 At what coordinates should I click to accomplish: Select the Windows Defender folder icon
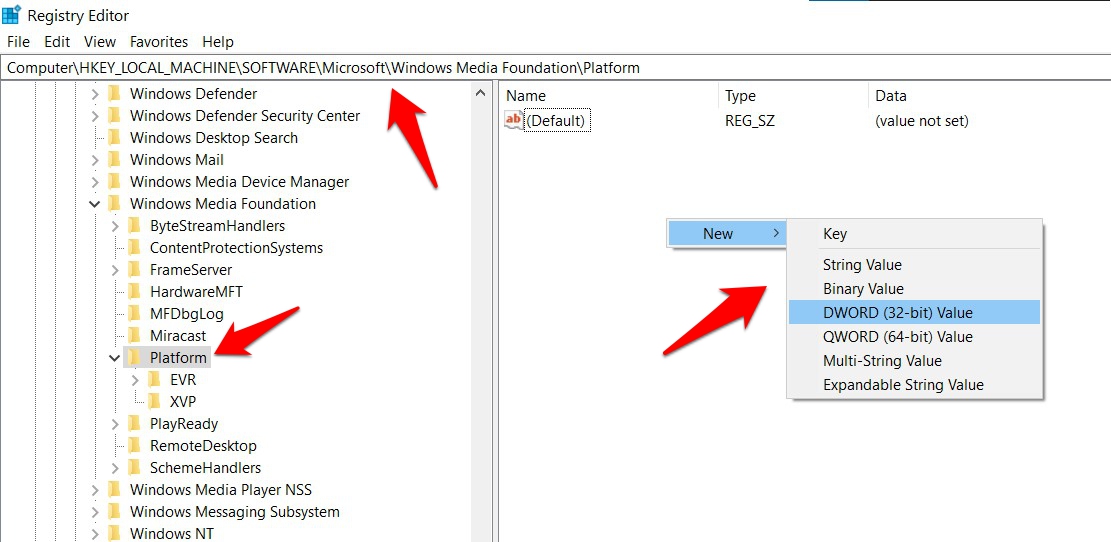114,94
